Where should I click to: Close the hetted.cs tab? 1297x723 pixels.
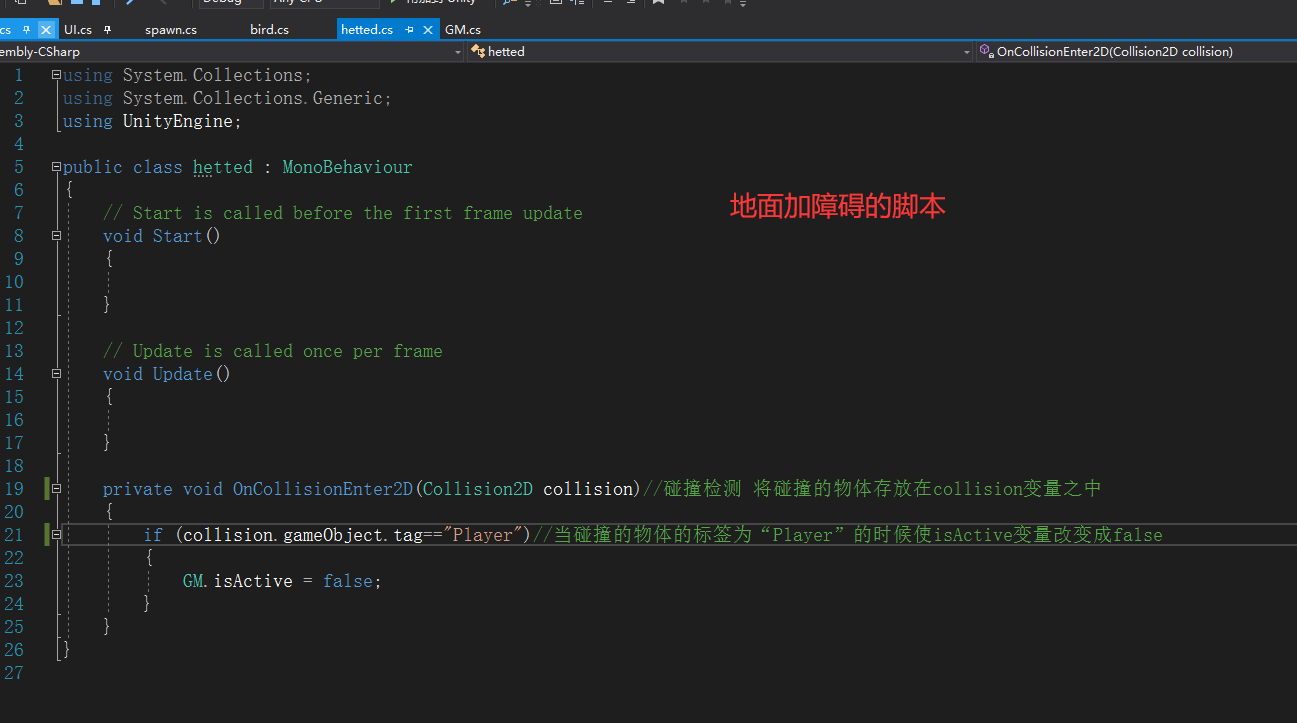428,30
